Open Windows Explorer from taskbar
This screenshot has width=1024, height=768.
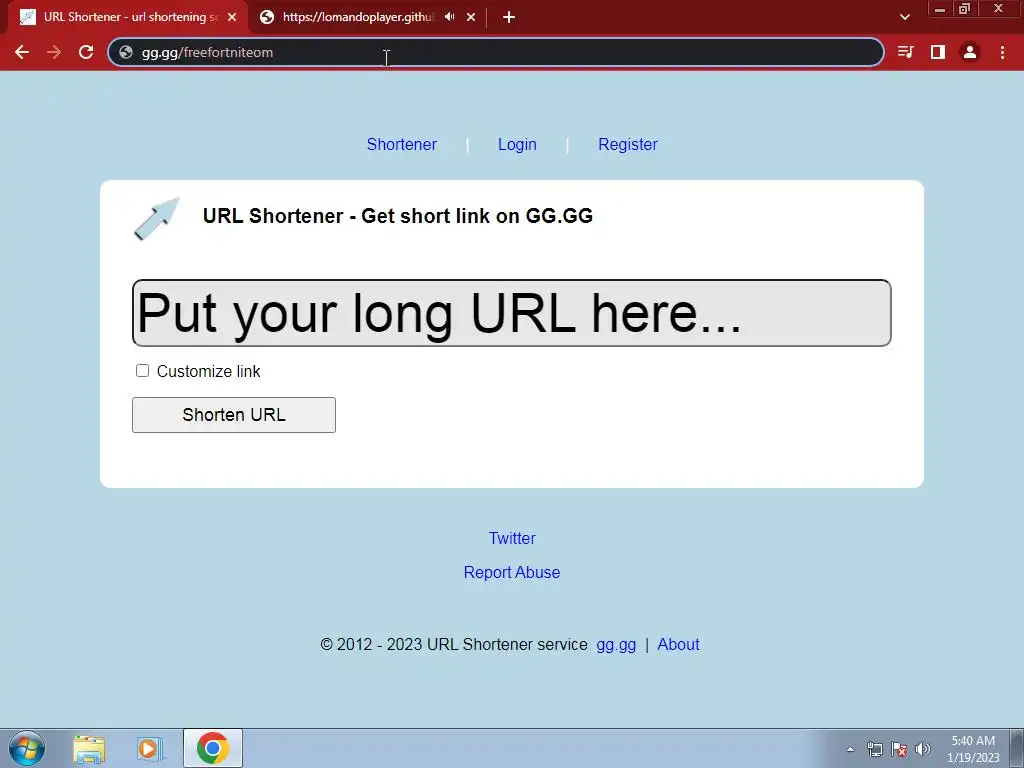pos(89,749)
